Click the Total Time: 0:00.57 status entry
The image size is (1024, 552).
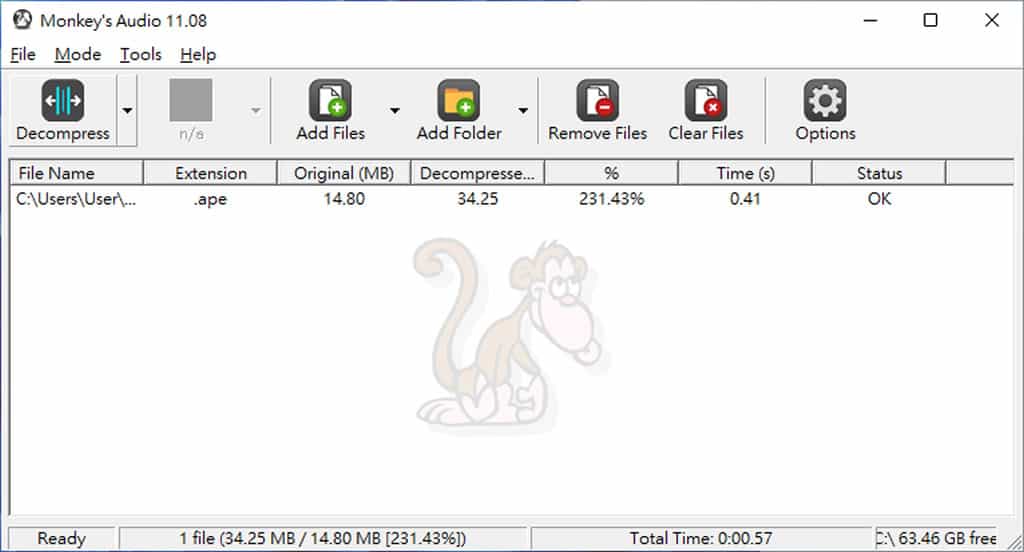(x=701, y=538)
